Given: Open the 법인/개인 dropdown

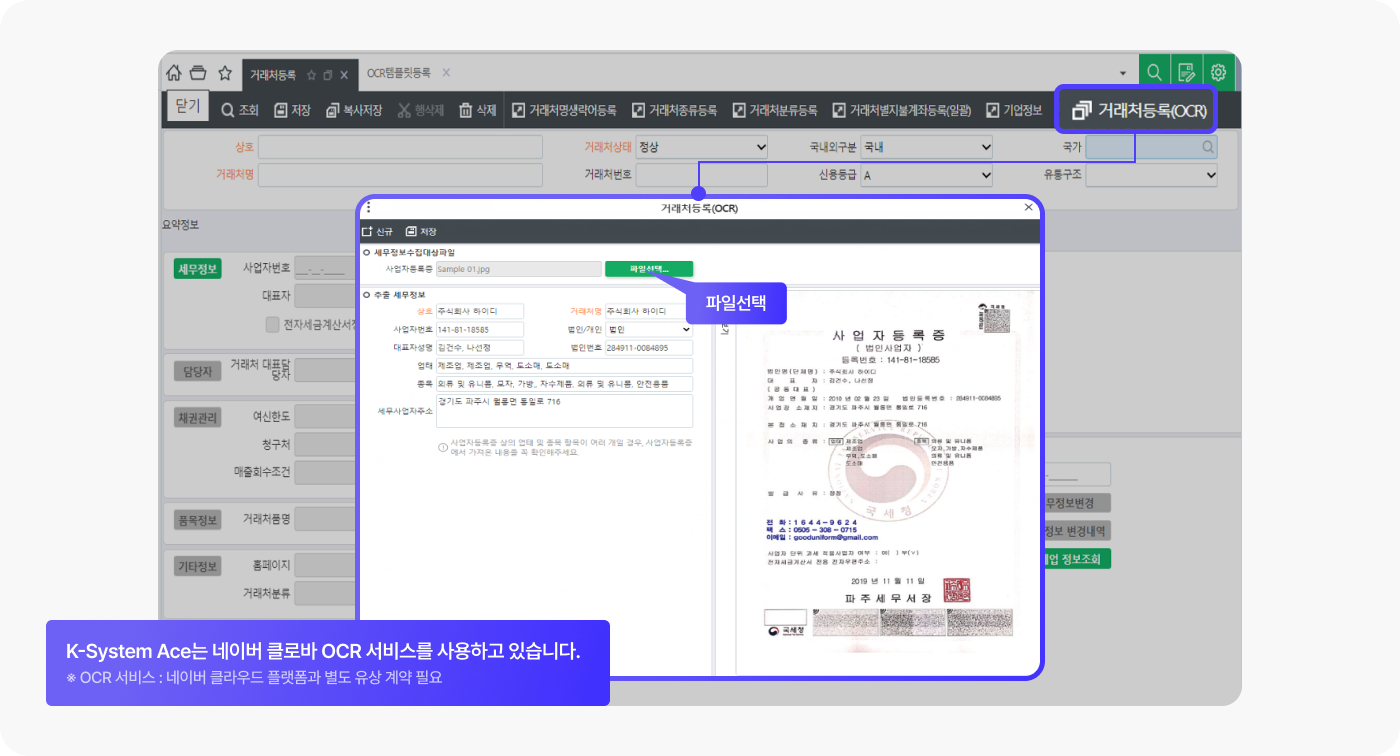Looking at the screenshot, I should [649, 329].
